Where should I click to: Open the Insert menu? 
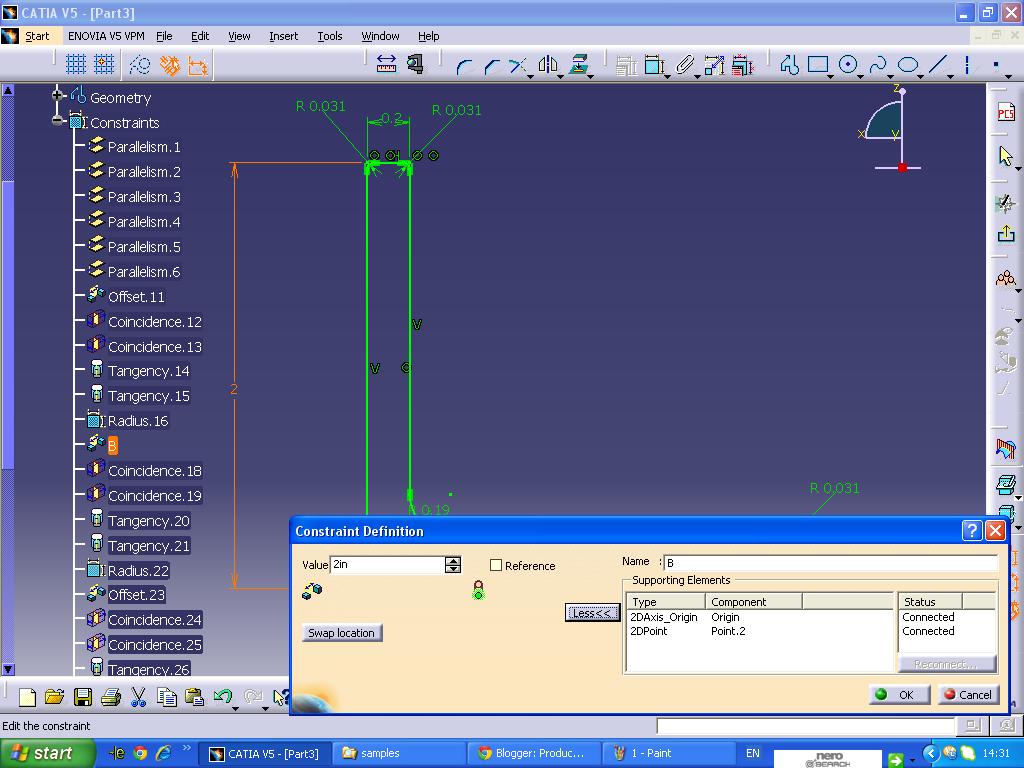point(283,36)
